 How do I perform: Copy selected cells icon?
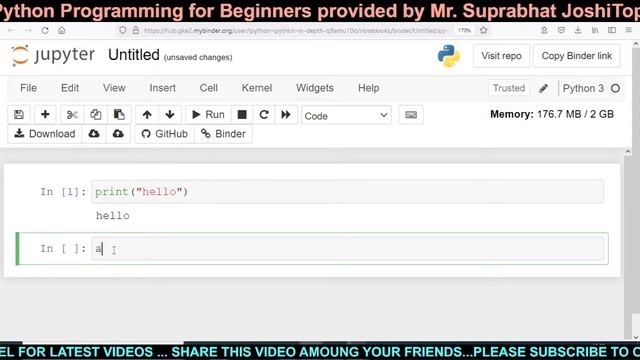[96, 115]
